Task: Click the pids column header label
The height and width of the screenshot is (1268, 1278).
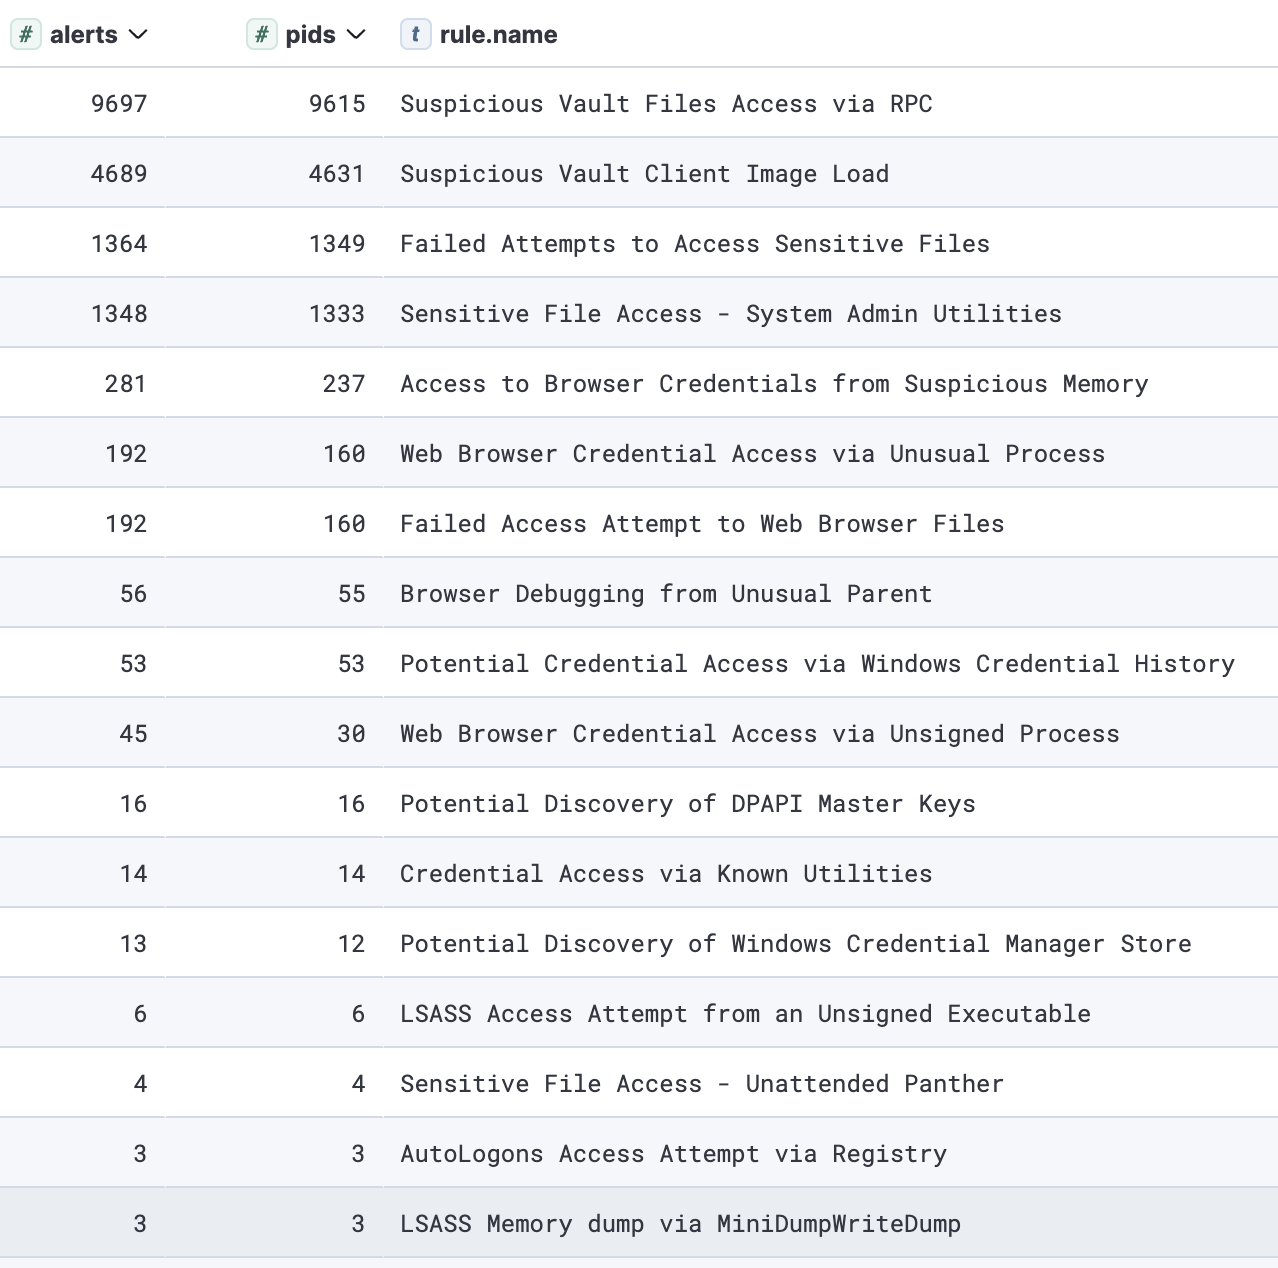Action: [x=310, y=35]
